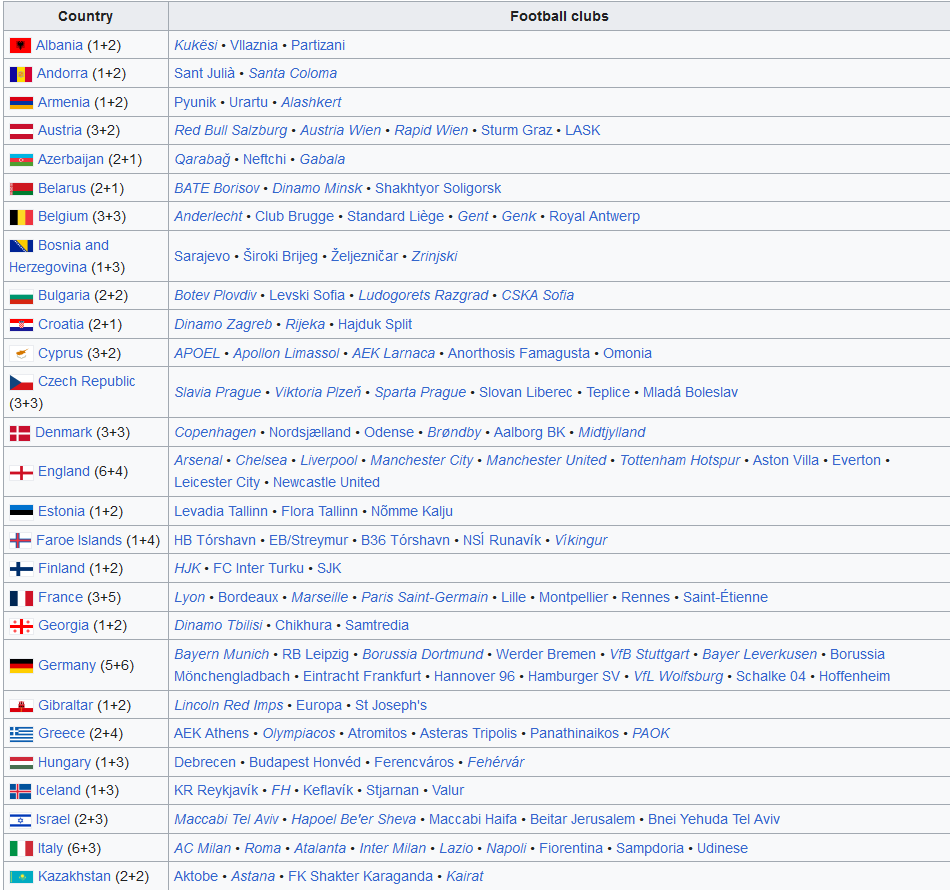Click the Albania flag icon
This screenshot has height=890, width=950.
(x=21, y=45)
